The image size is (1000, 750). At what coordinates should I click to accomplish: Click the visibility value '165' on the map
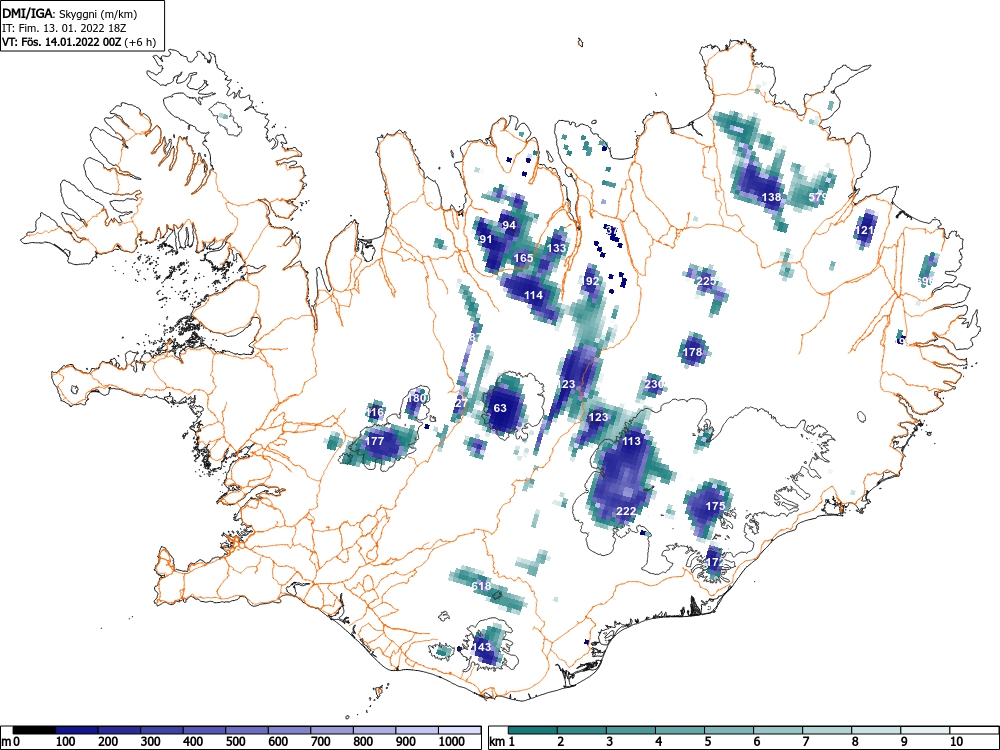point(523,258)
